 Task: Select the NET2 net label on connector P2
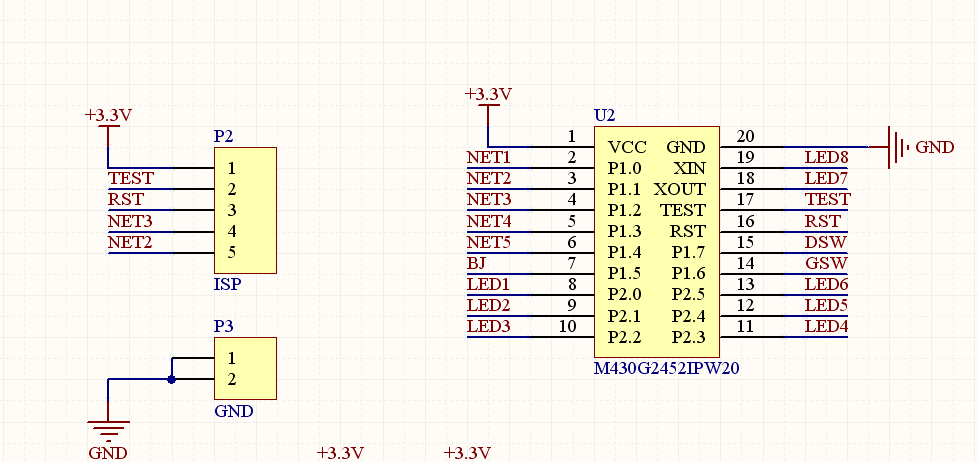[130, 242]
